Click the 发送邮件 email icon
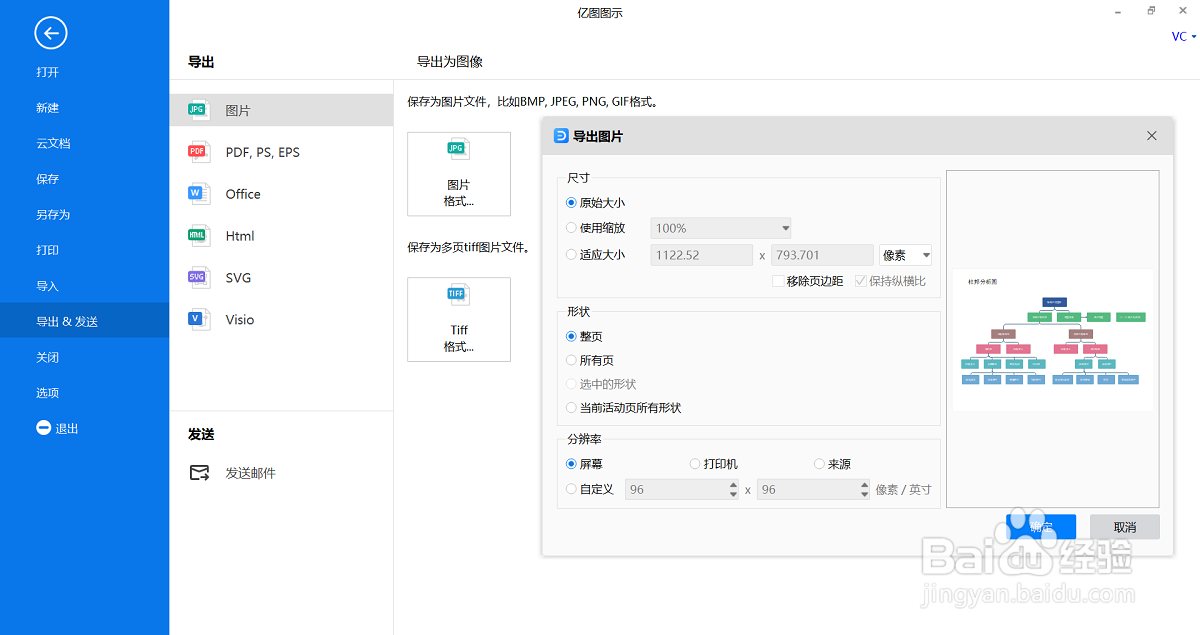 200,472
